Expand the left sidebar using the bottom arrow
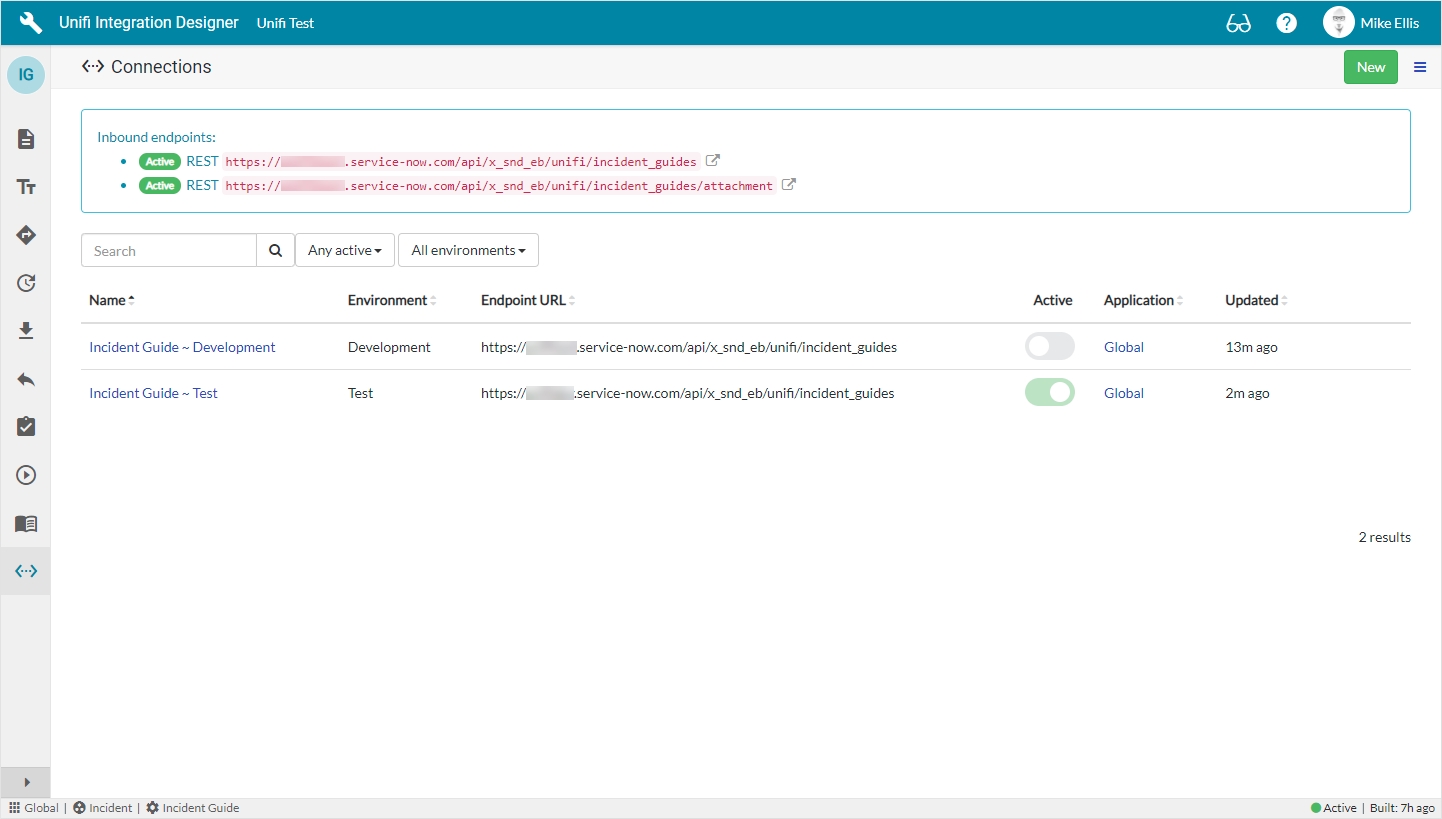This screenshot has width=1442, height=819. click(x=26, y=782)
